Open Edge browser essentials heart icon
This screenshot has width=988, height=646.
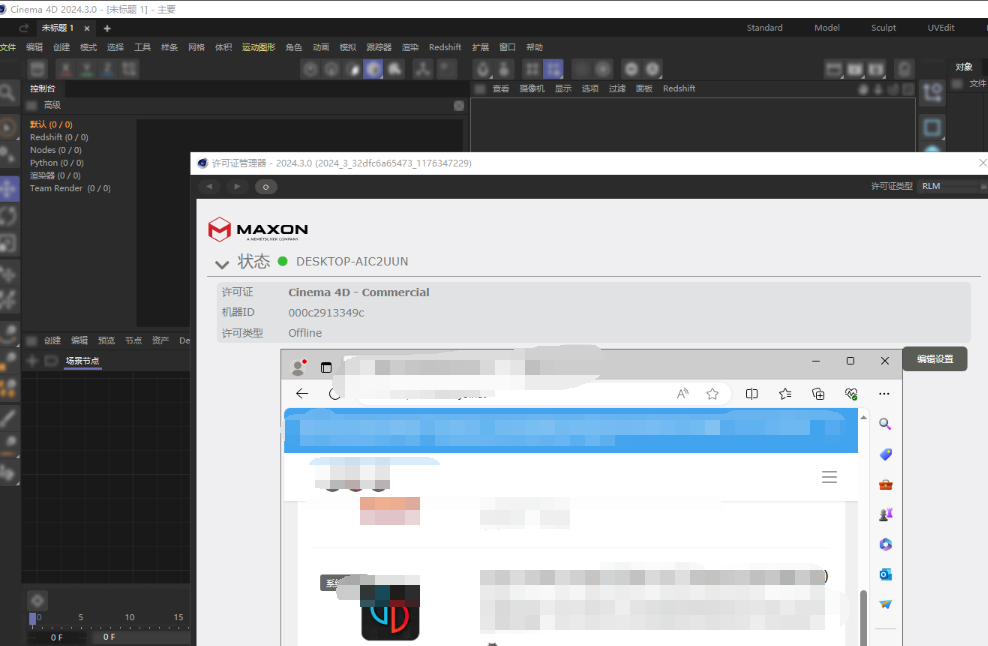click(x=851, y=394)
